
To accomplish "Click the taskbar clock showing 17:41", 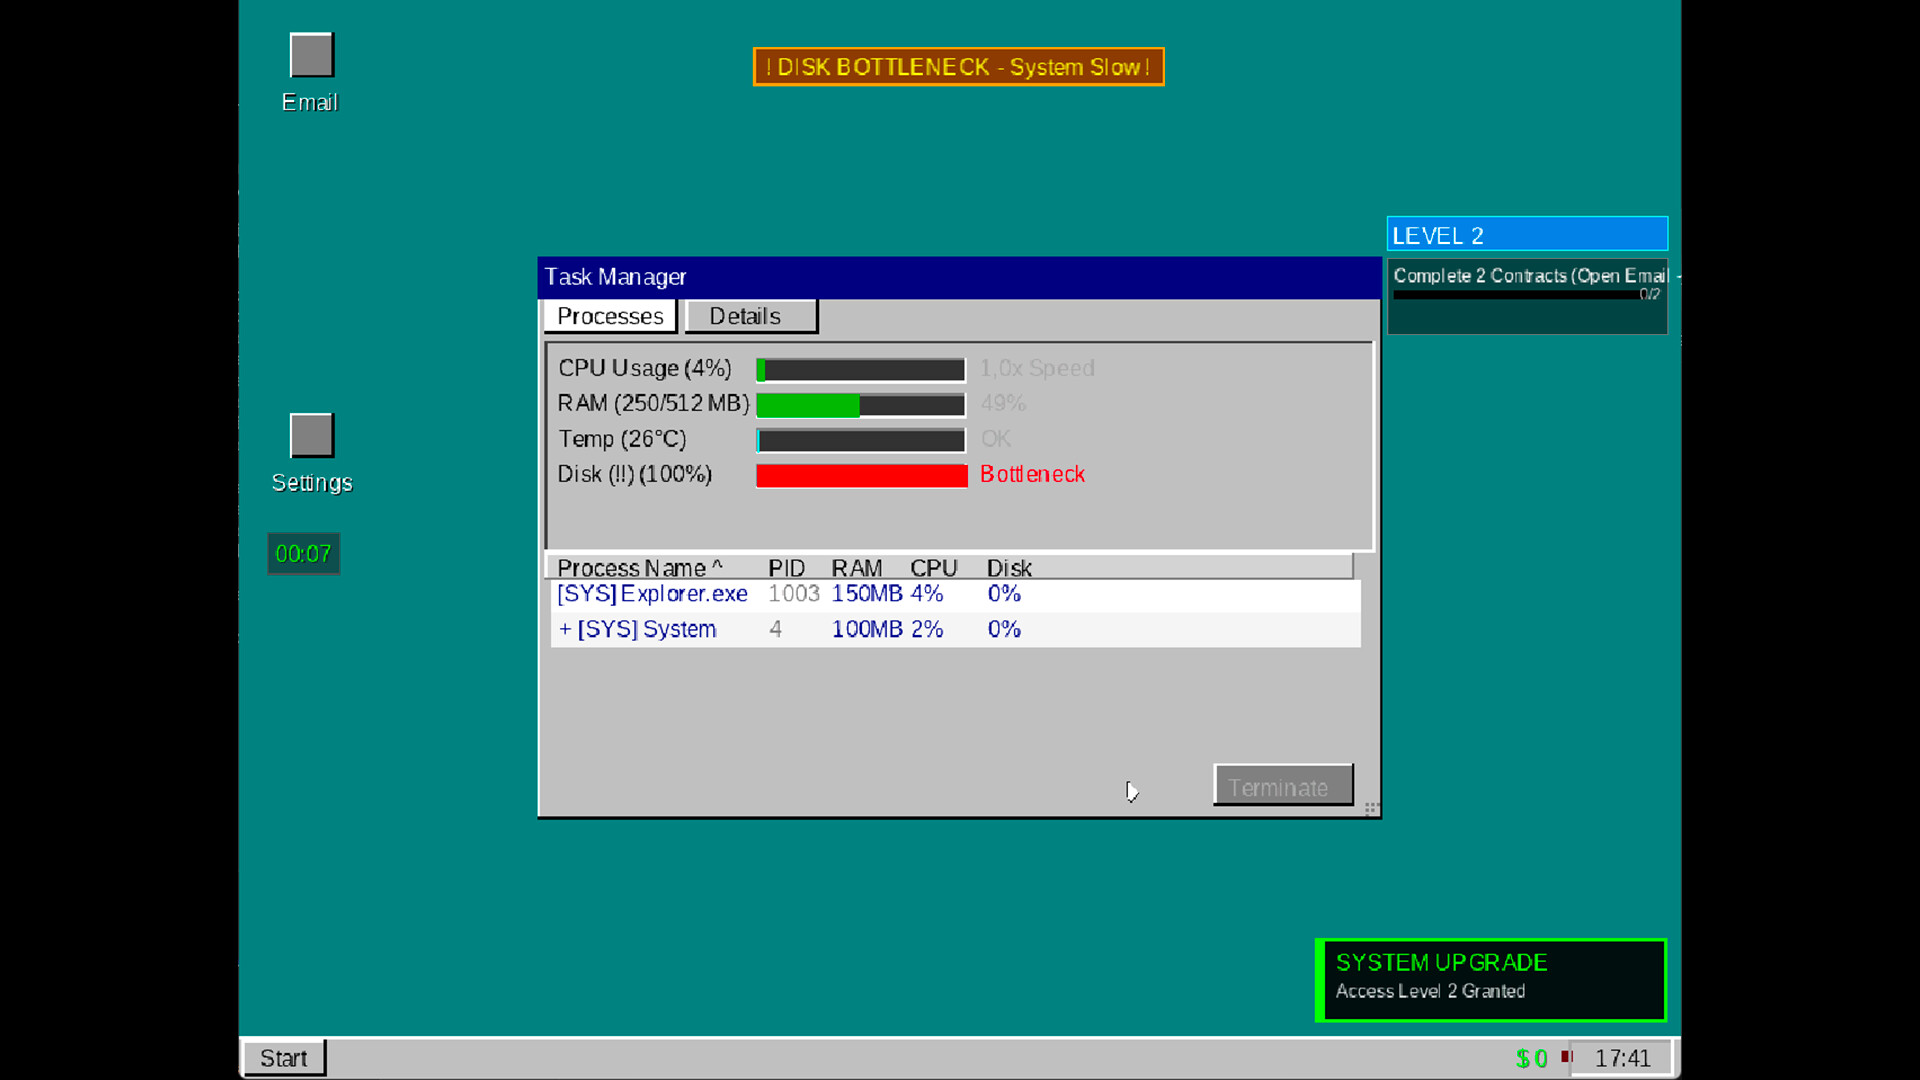I will tap(1624, 1058).
